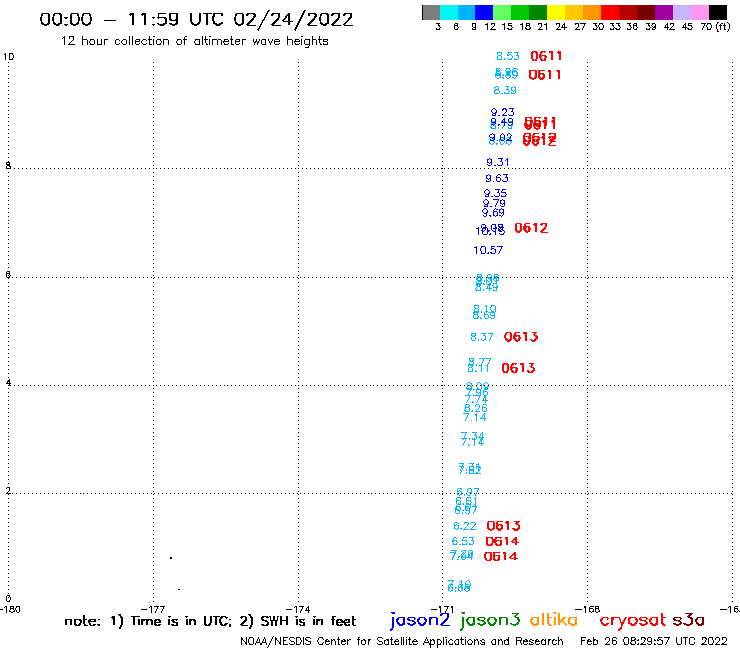Click the bright red 33 ft swatch
The image size is (740, 650).
tap(610, 12)
